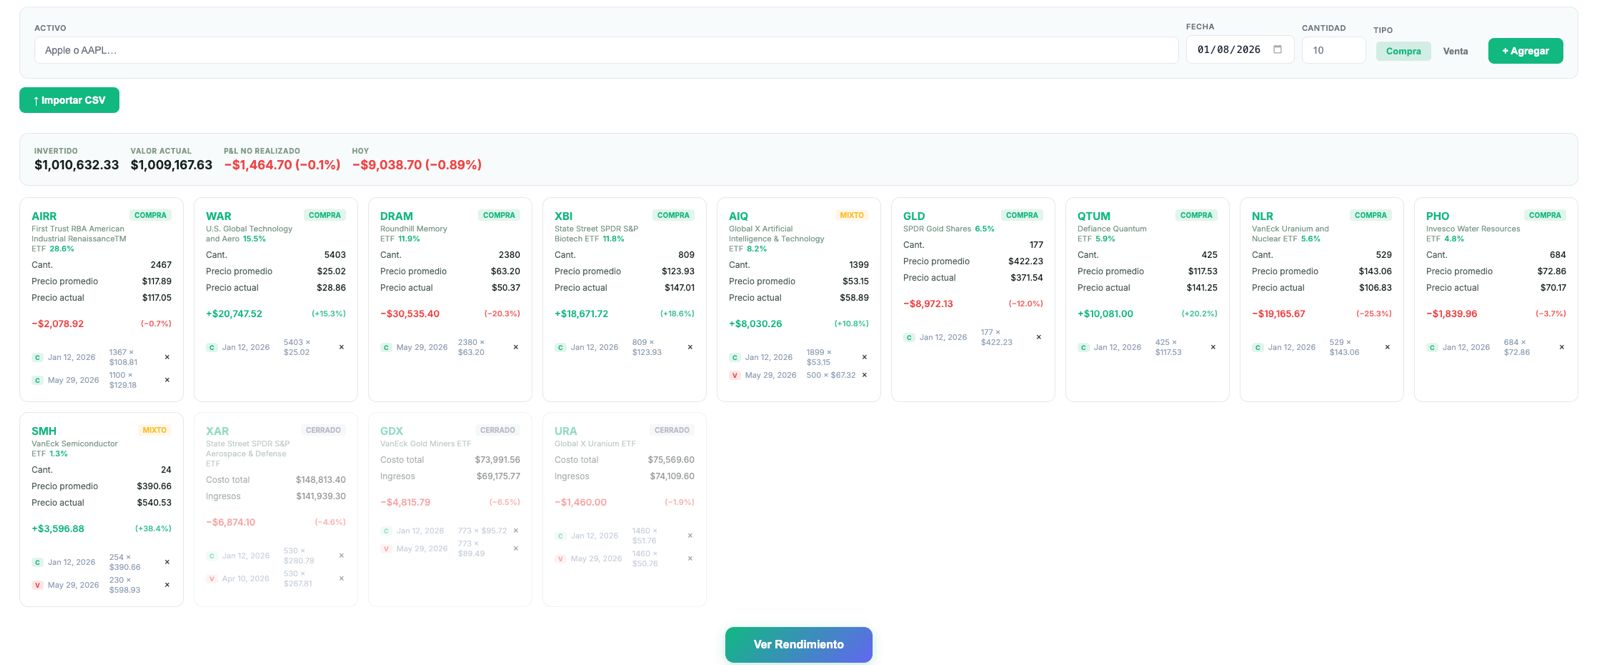
Task: Click WAR gain +$20,747.52
Action: (x=234, y=314)
